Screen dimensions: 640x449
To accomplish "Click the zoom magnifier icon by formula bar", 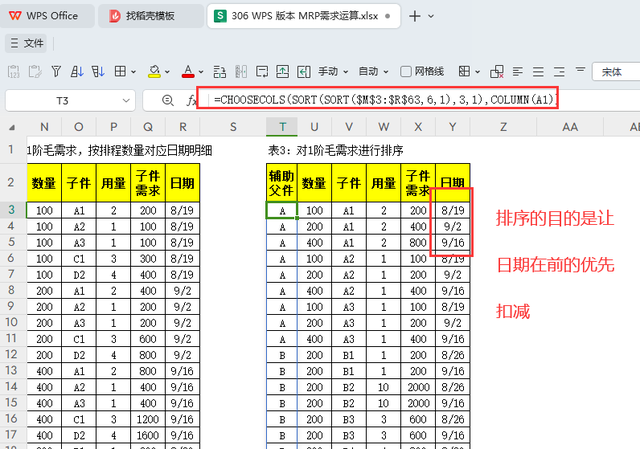I will (167, 100).
